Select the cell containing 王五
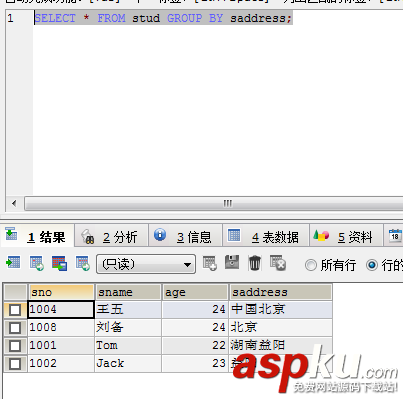The width and height of the screenshot is (403, 399). [128, 309]
